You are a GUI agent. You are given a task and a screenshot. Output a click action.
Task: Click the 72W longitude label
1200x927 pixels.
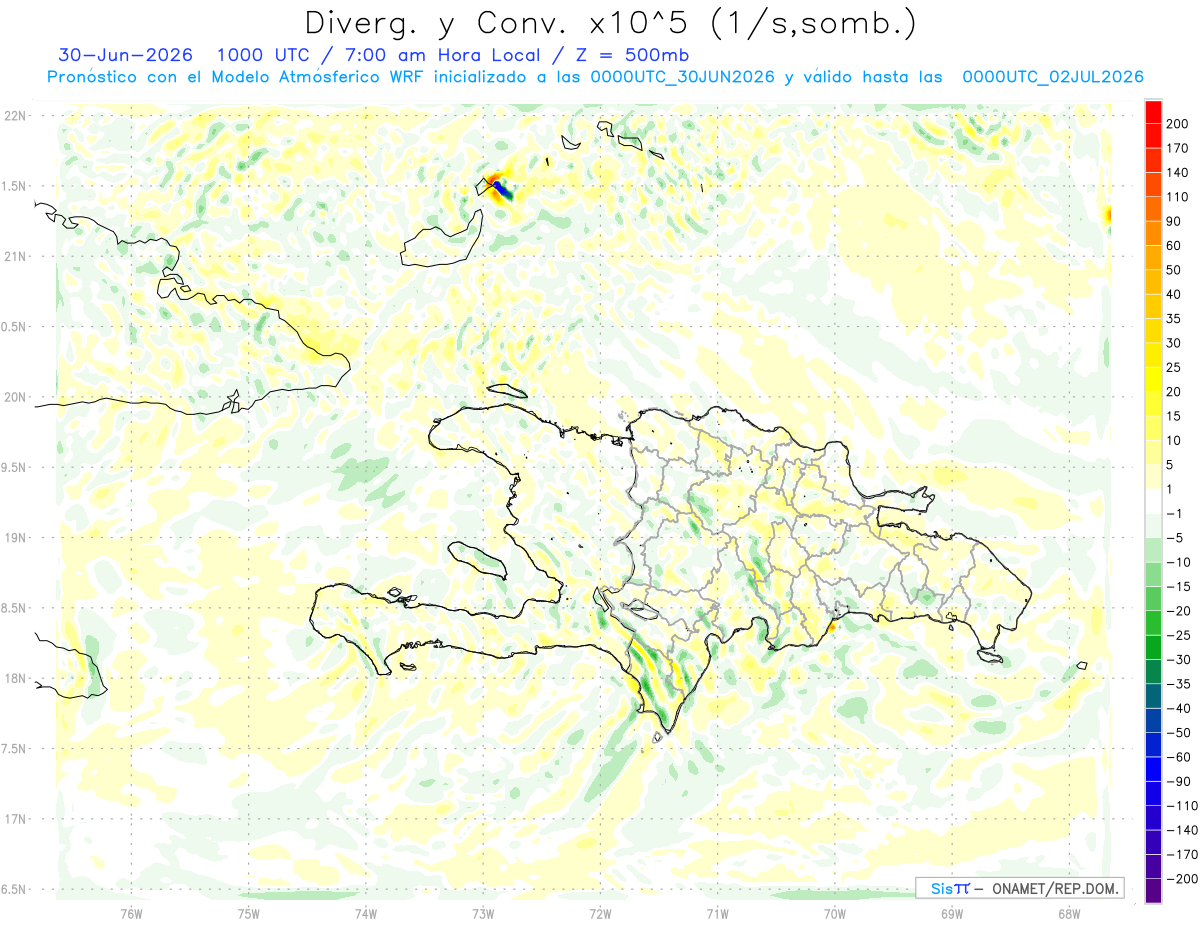click(600, 913)
